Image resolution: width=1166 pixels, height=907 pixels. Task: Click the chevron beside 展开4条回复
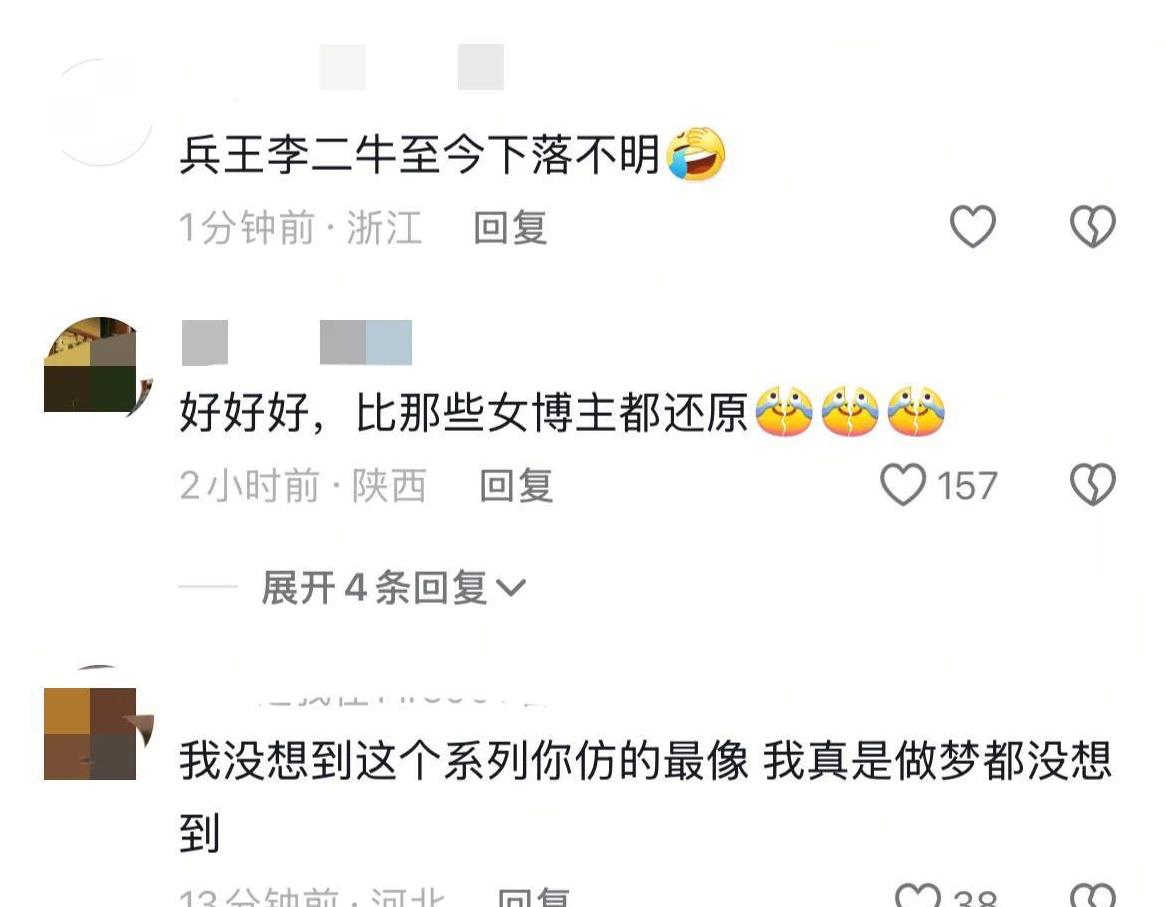pos(511,588)
